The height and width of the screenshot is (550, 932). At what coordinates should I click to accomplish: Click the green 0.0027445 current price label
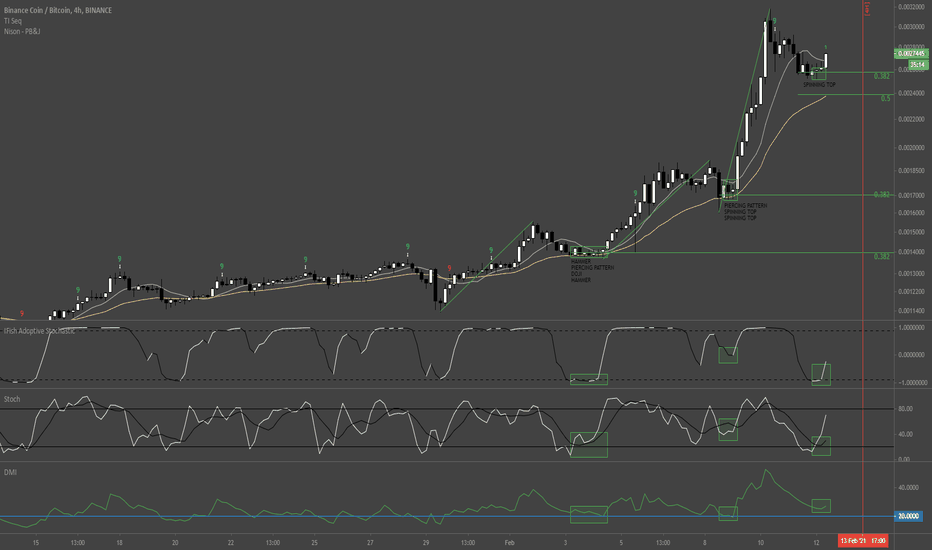coord(911,54)
